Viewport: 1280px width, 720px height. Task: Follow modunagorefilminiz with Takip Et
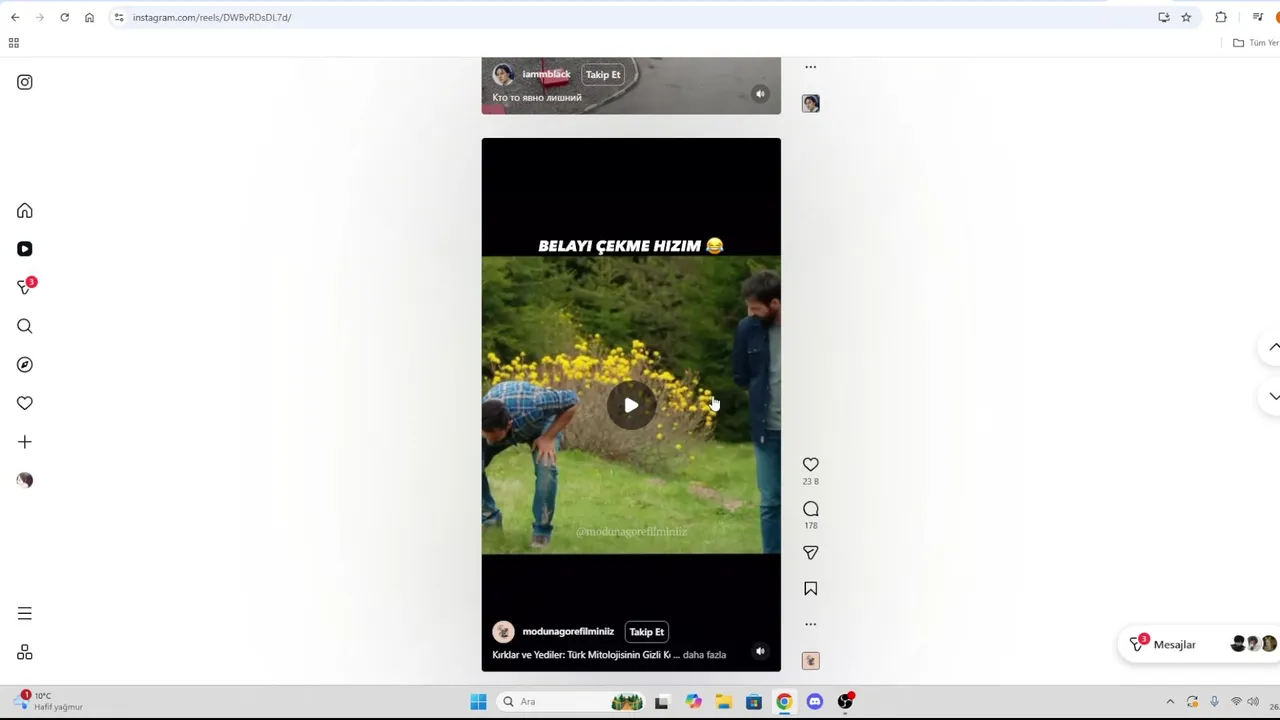click(647, 632)
